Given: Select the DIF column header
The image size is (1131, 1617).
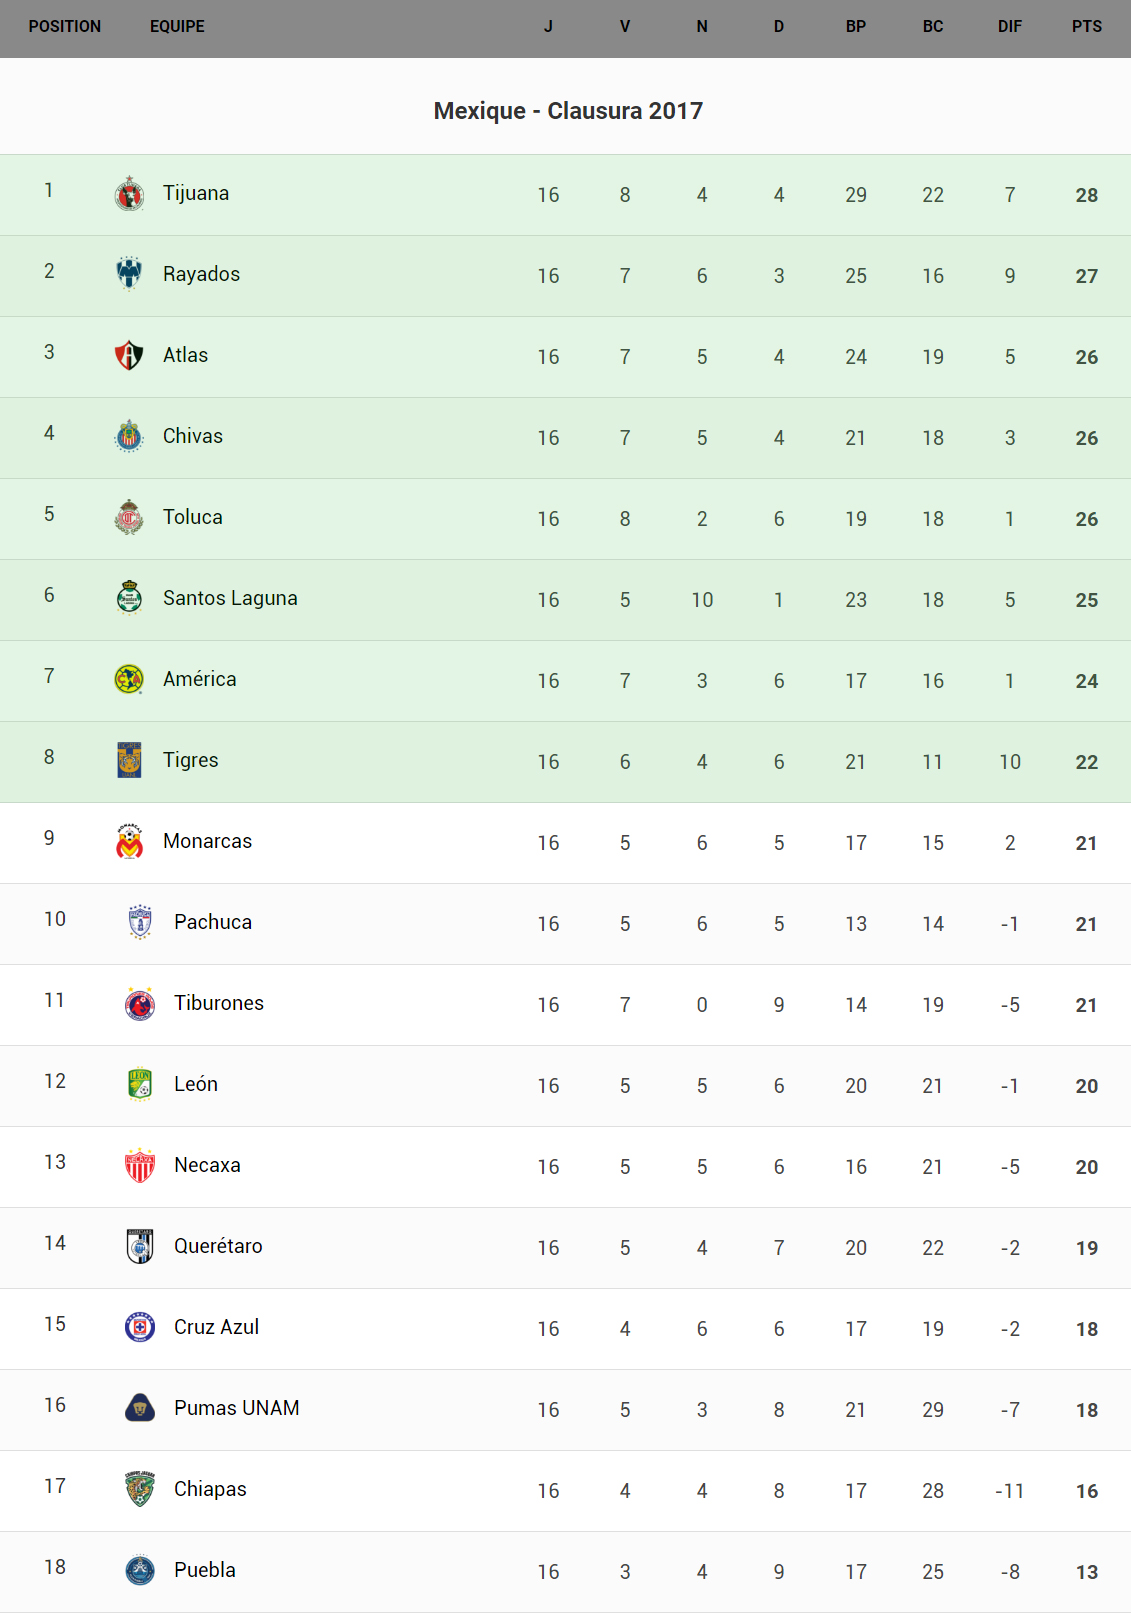Looking at the screenshot, I should point(1010,27).
